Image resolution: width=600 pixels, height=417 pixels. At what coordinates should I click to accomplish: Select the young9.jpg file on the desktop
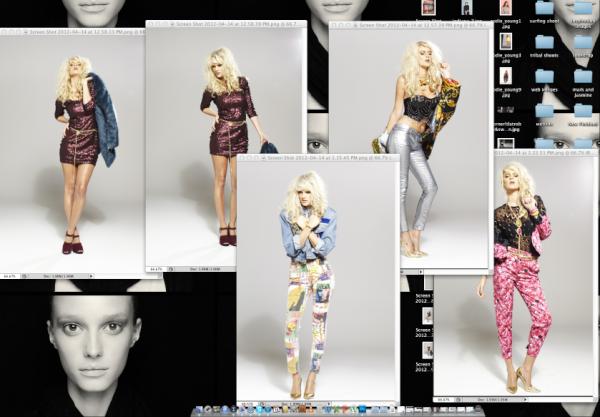(506, 76)
